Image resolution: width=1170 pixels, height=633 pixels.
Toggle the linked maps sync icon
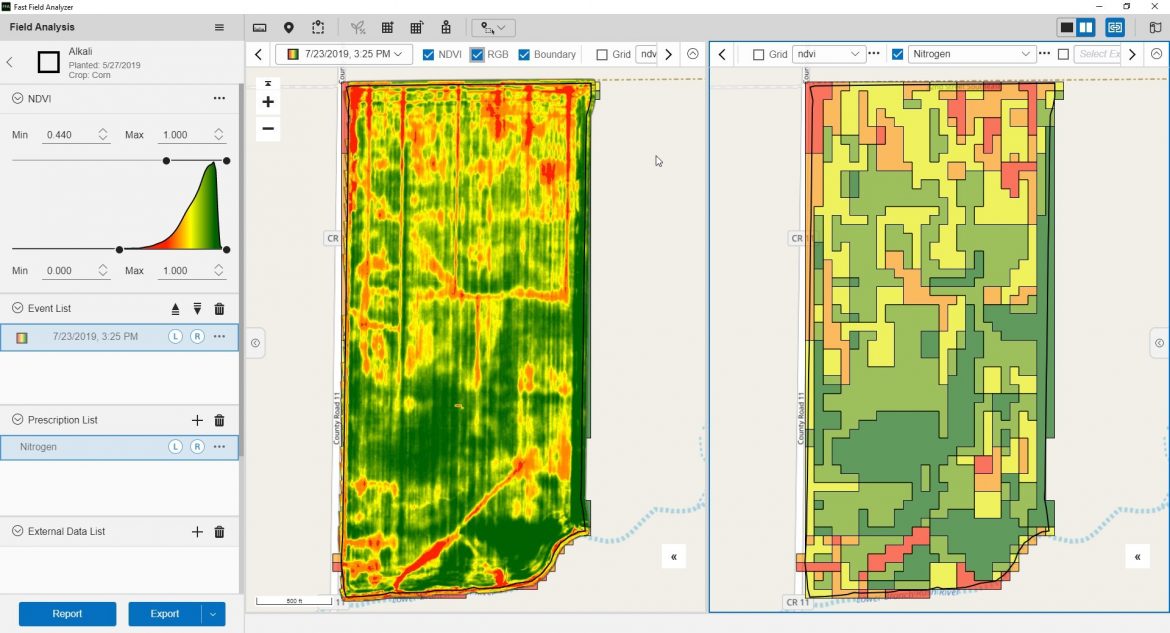tap(1115, 28)
